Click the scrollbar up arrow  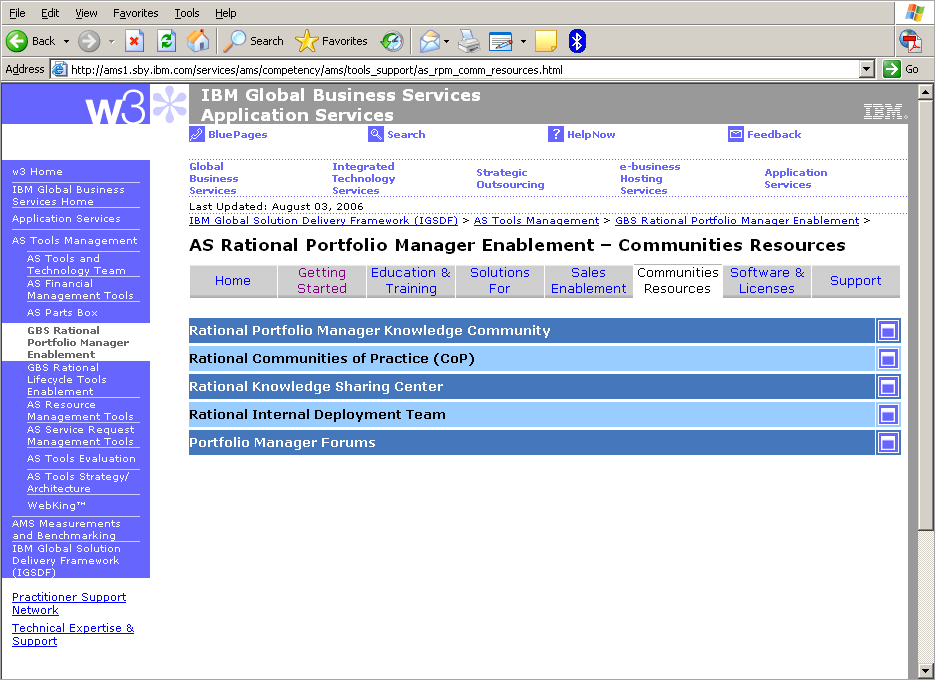(925, 92)
